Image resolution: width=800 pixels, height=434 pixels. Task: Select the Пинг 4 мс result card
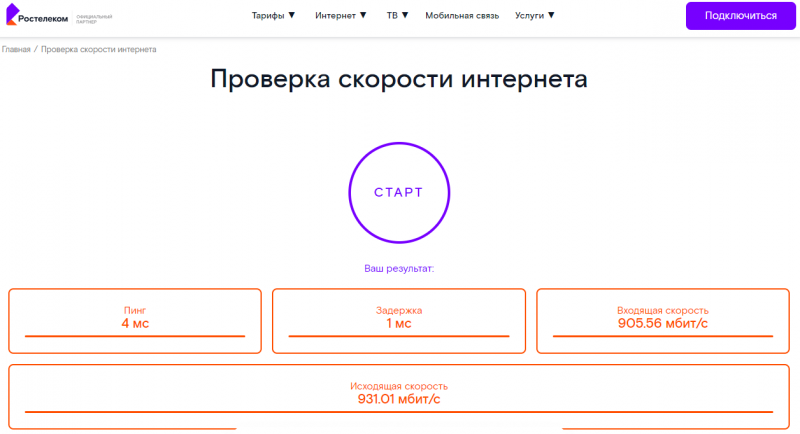(135, 321)
